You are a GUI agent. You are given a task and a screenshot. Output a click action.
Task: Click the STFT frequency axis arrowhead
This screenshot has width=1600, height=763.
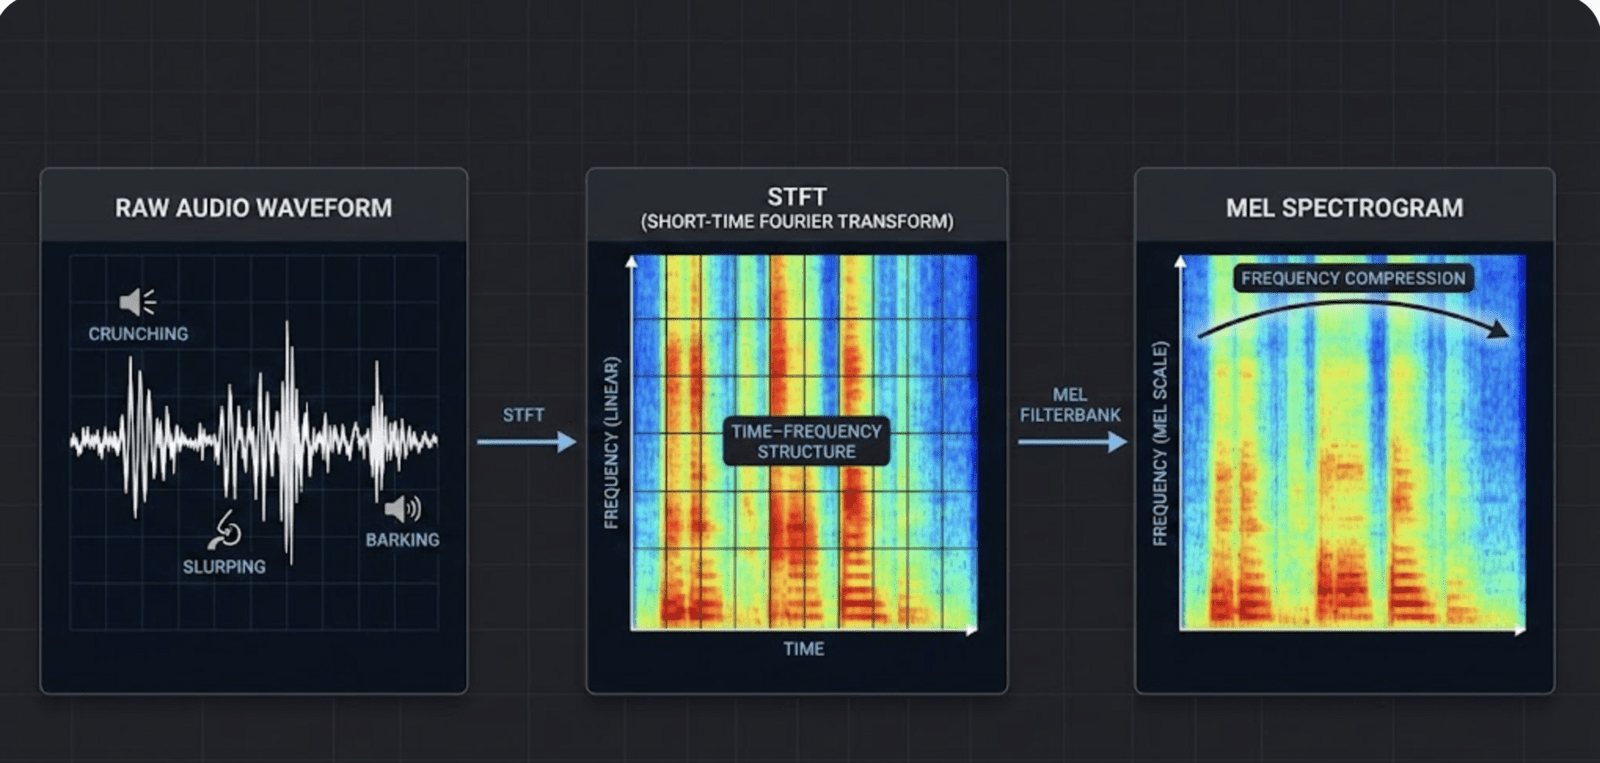pyautogui.click(x=631, y=262)
